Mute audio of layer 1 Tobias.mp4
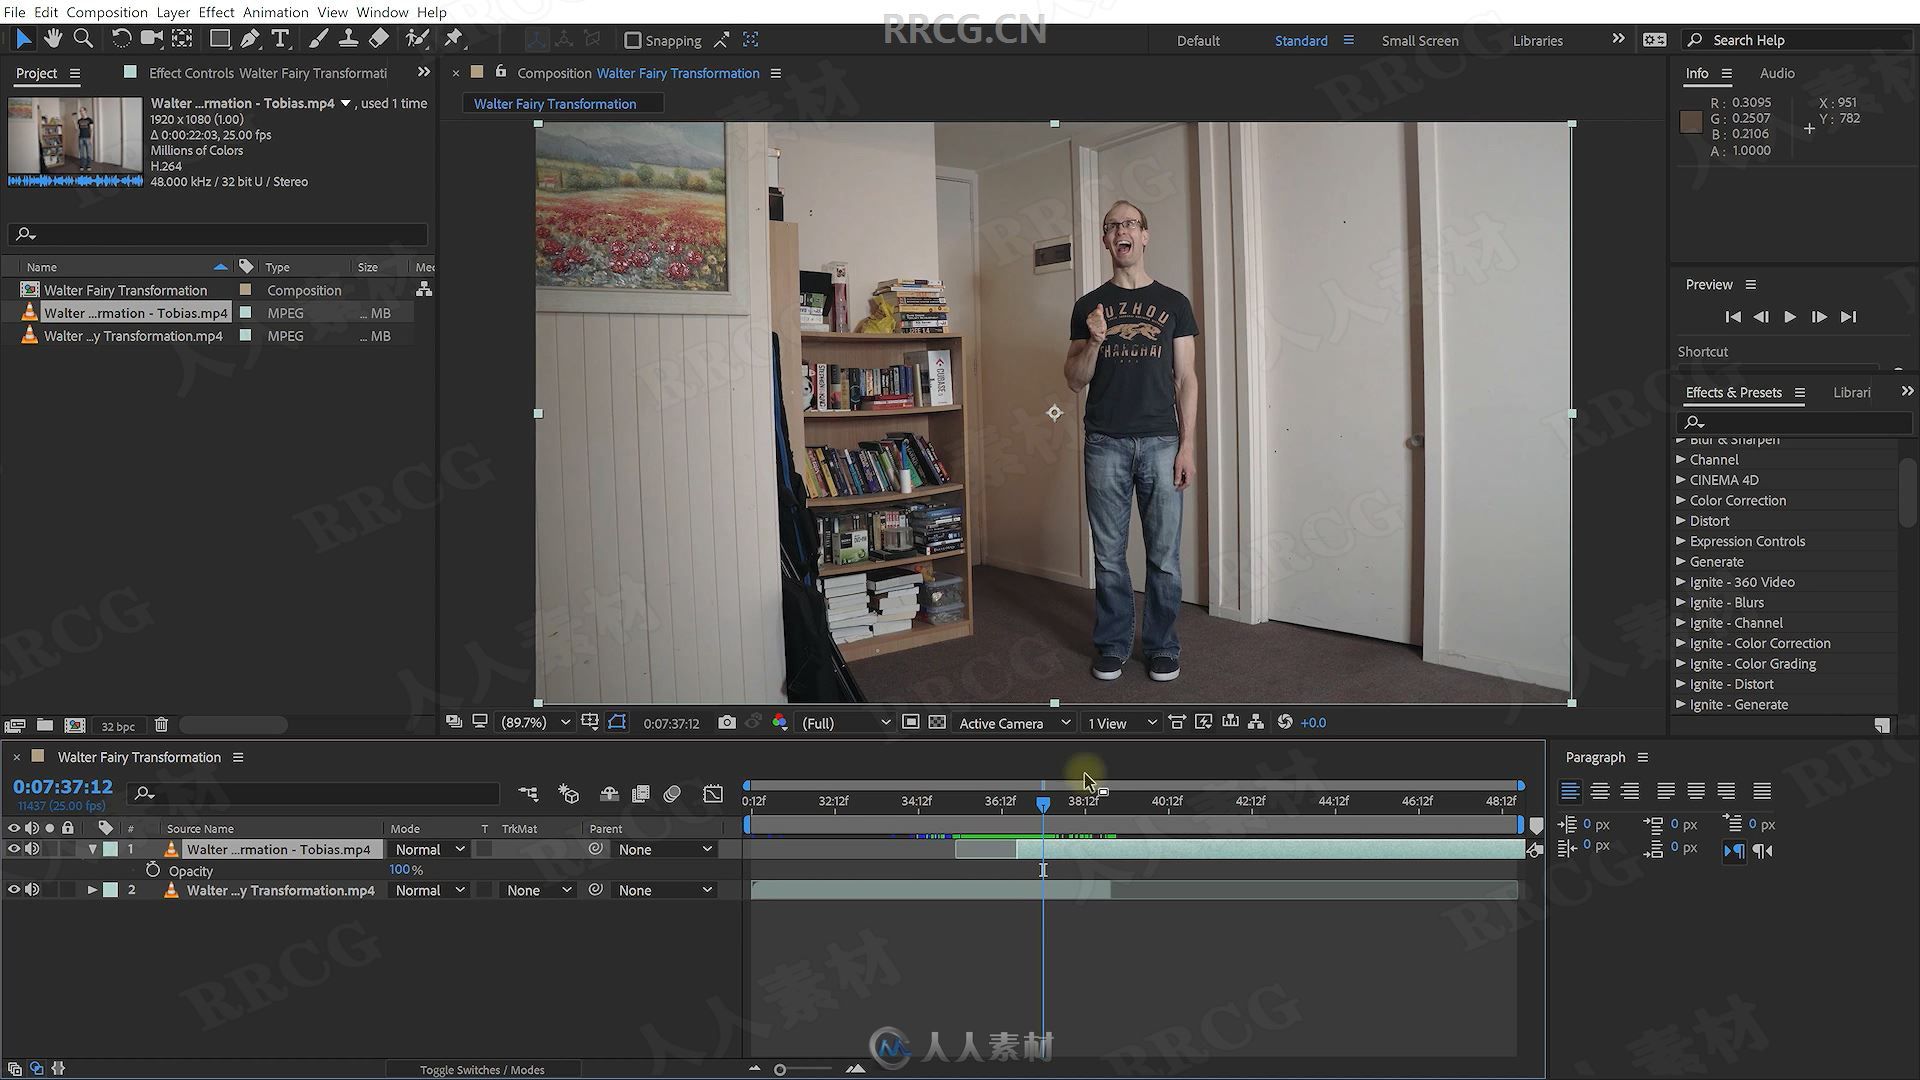This screenshot has width=1920, height=1080. click(32, 849)
